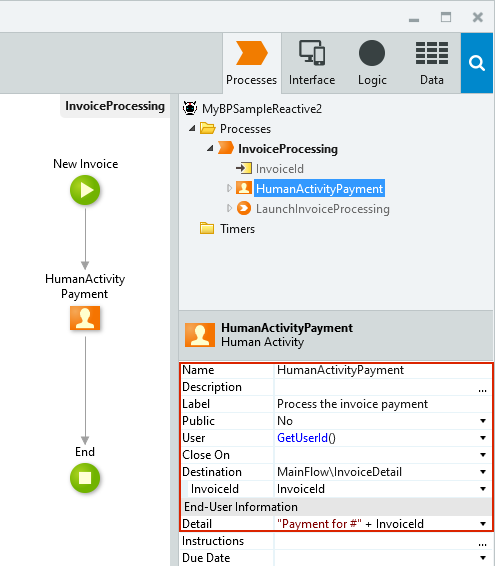Open the Public property dropdown
495x566 pixels.
coord(483,421)
